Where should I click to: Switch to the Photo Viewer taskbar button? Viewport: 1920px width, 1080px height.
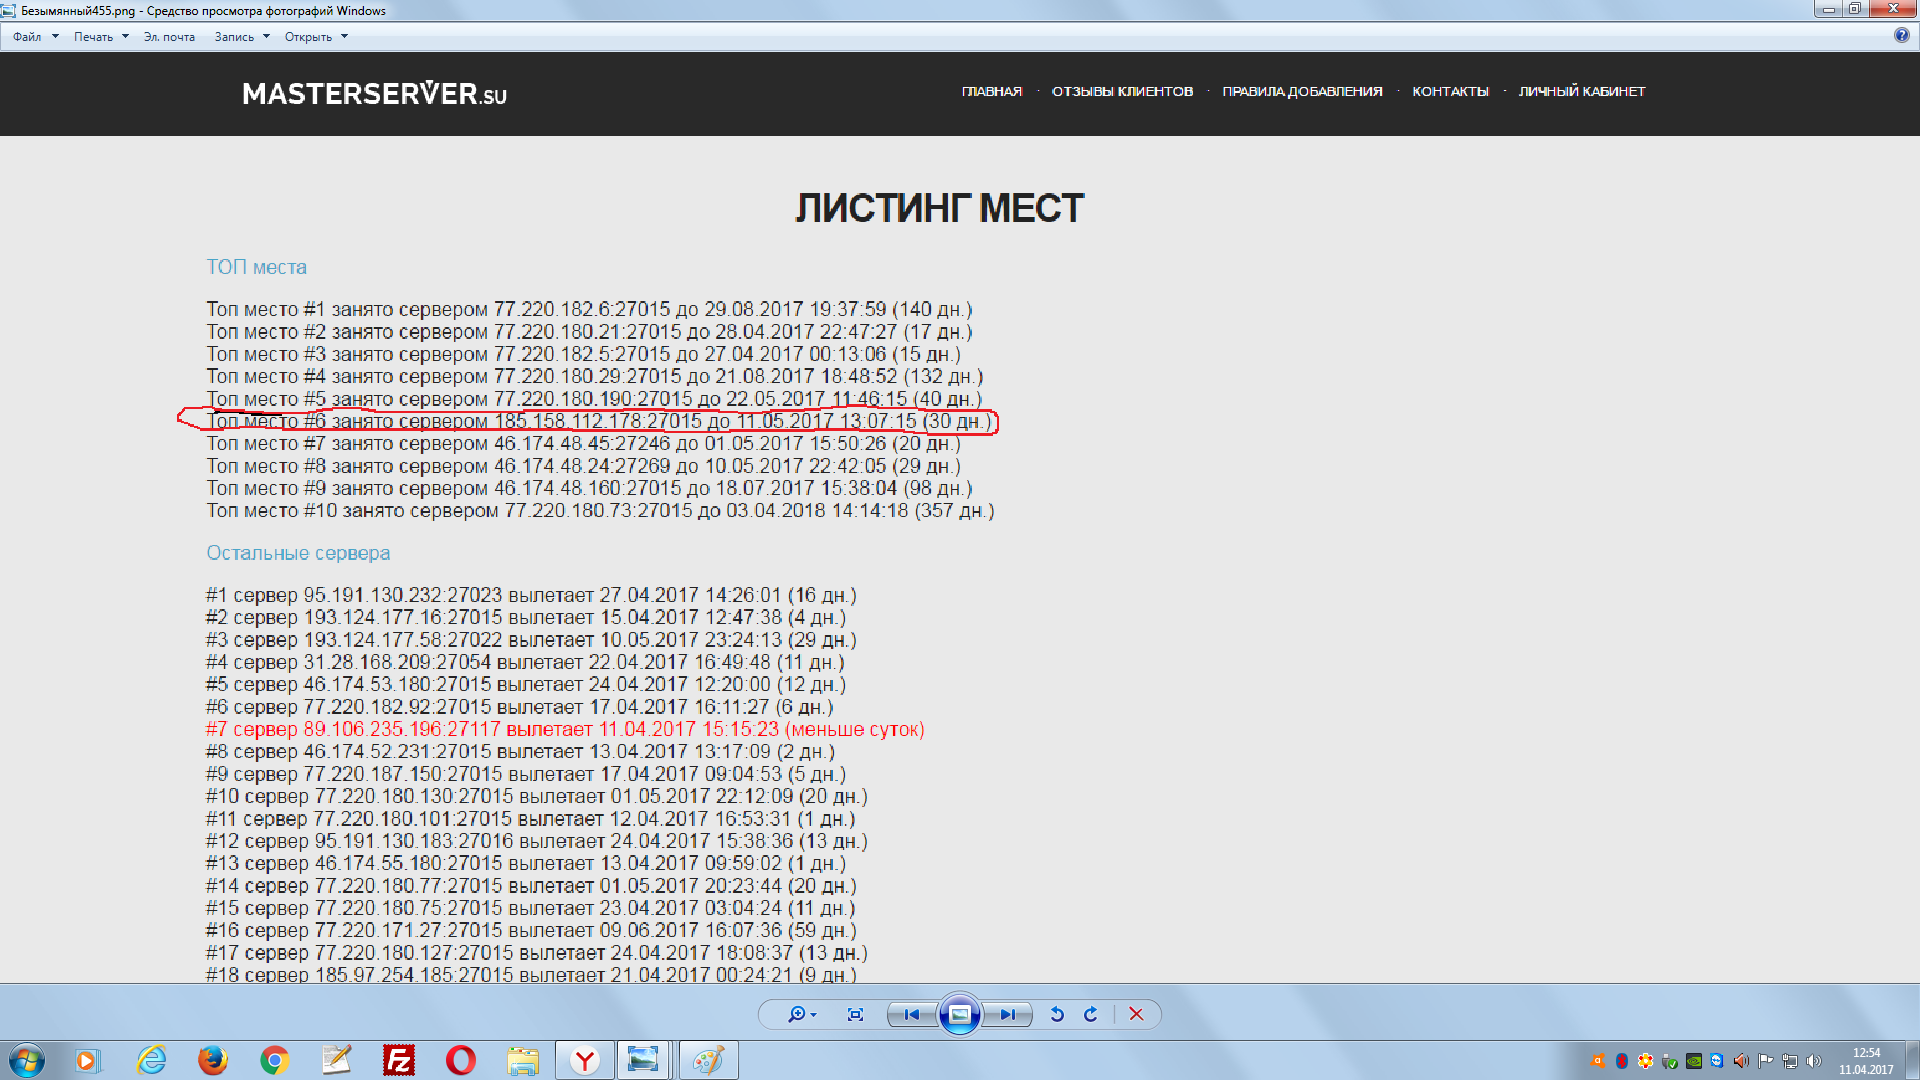point(643,1060)
